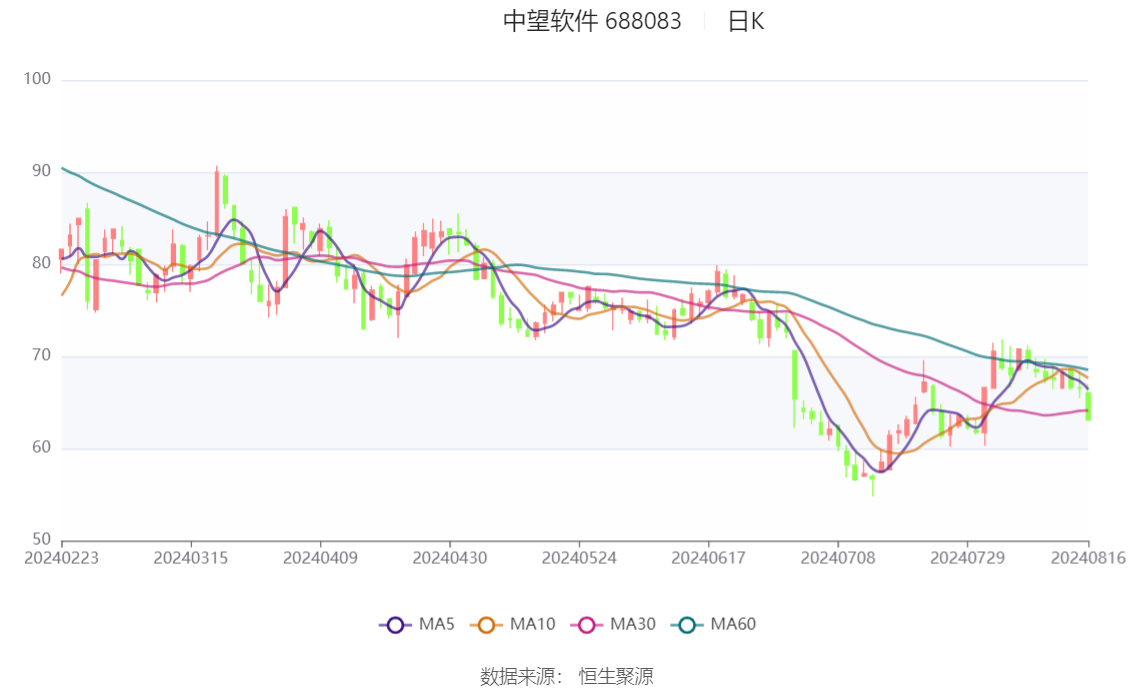Click the 100 price axis label
The height and width of the screenshot is (689, 1134).
coord(37,79)
